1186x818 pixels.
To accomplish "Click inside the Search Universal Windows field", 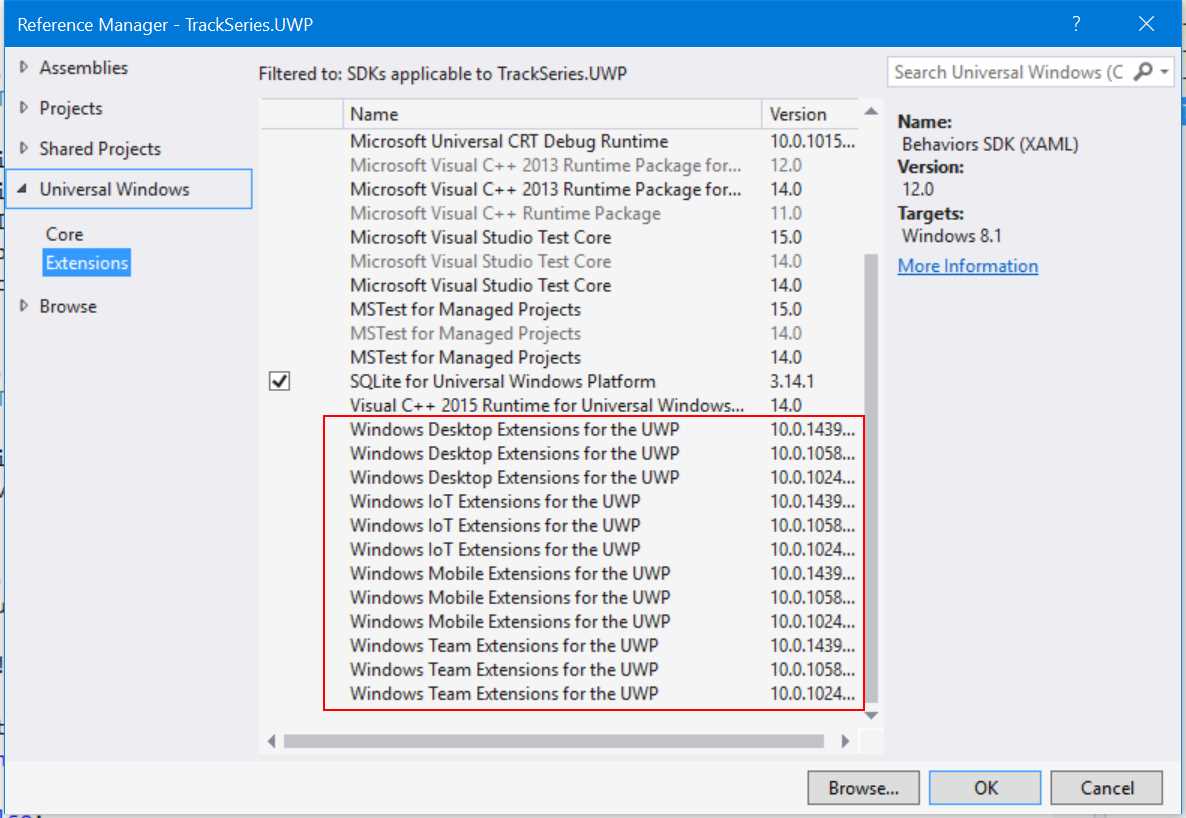I will [1000, 71].
